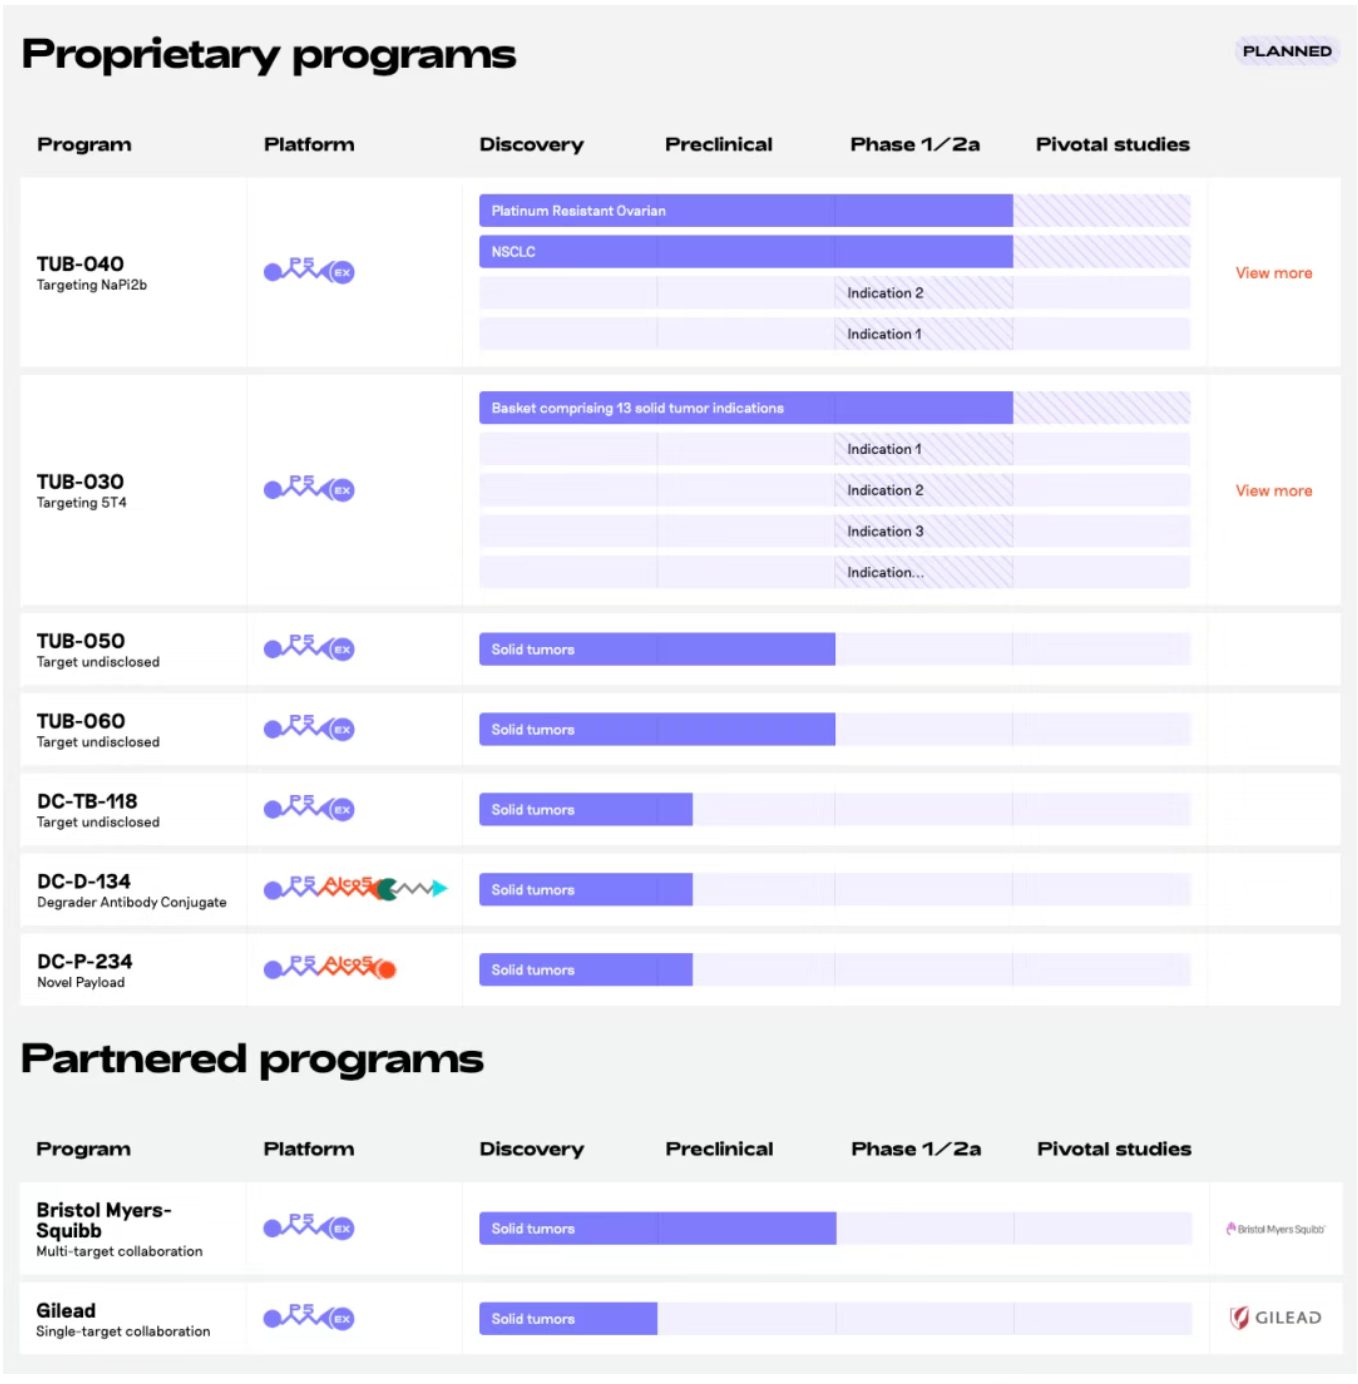Click the Gilead row platform icon
This screenshot has height=1384, width=1358.
[x=309, y=1317]
